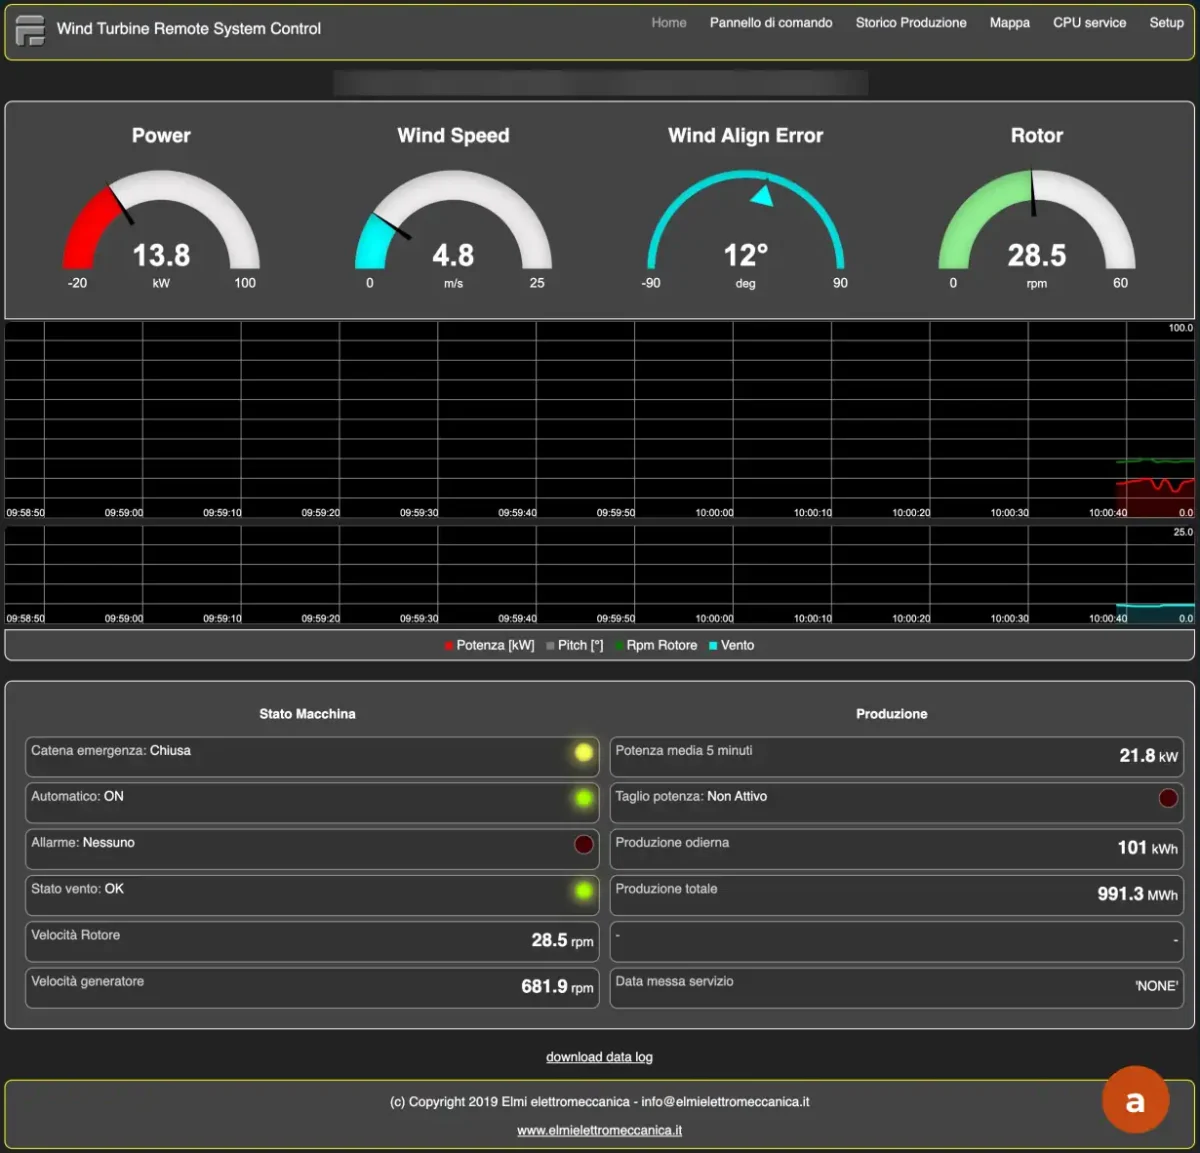Image resolution: width=1200 pixels, height=1153 pixels.
Task: Click the 10:00:00 marker on the lower chart
Action: pyautogui.click(x=714, y=619)
